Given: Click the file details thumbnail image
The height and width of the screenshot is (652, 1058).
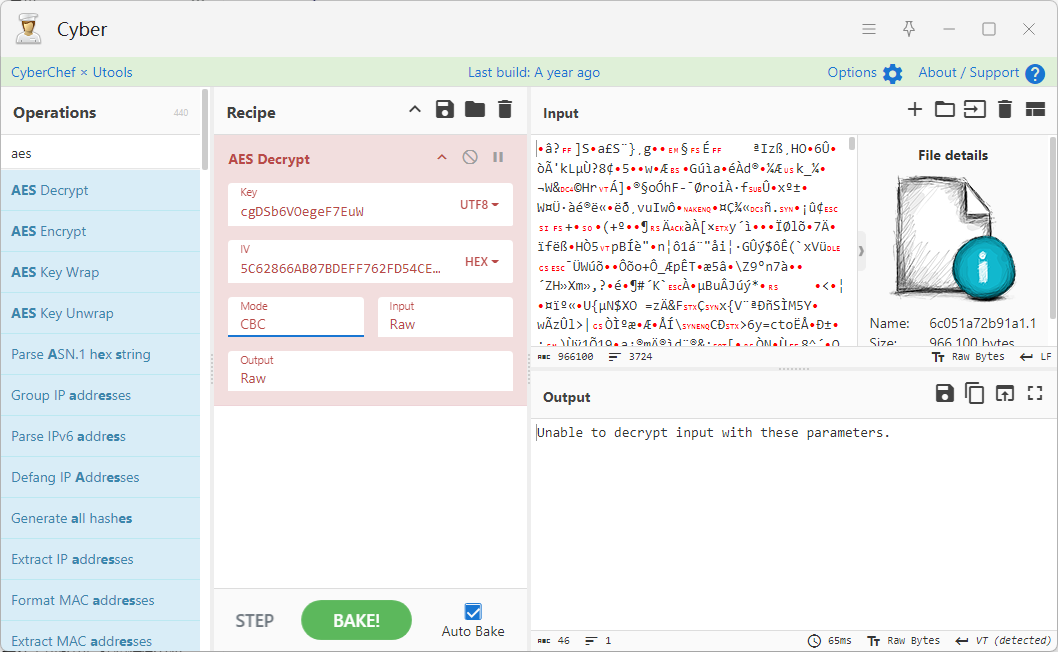Looking at the screenshot, I should [953, 238].
